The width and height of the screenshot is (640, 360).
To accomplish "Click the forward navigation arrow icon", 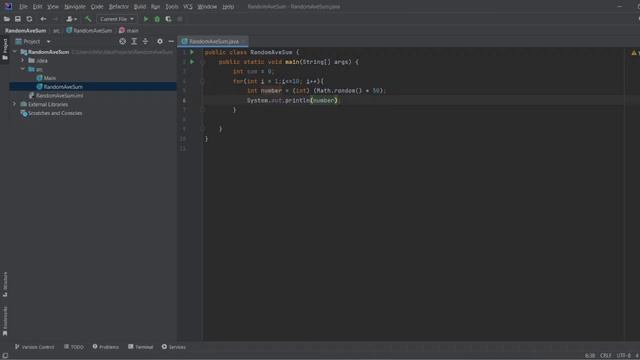I will (56, 19).
